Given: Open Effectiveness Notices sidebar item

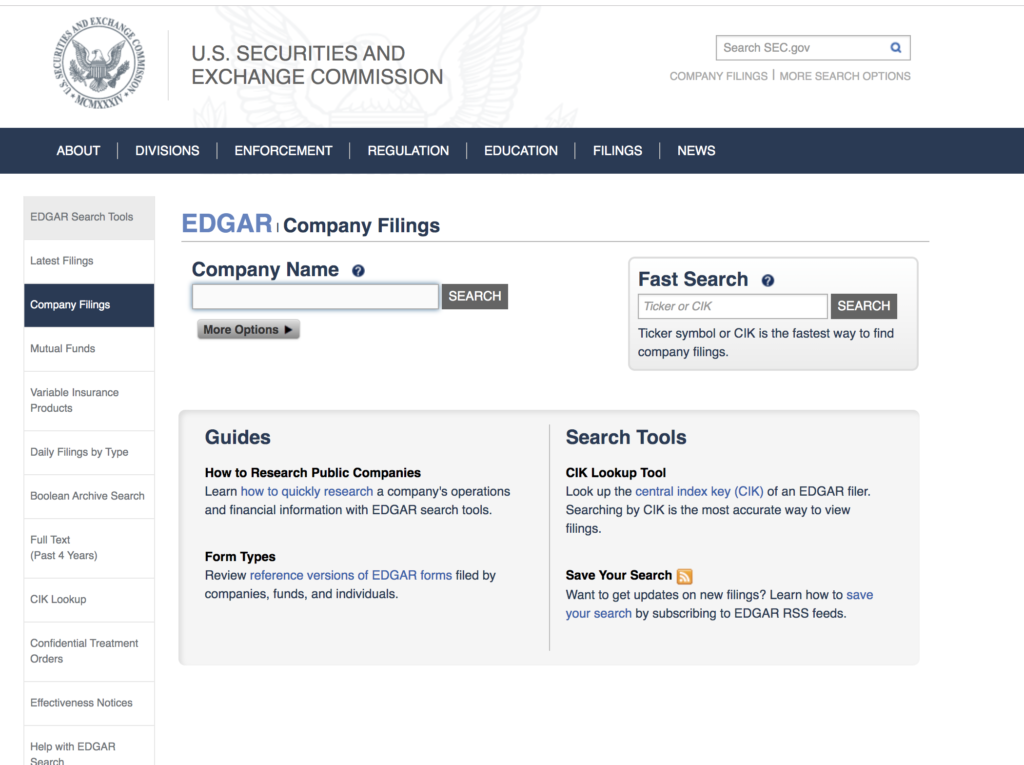Looking at the screenshot, I should coord(89,703).
